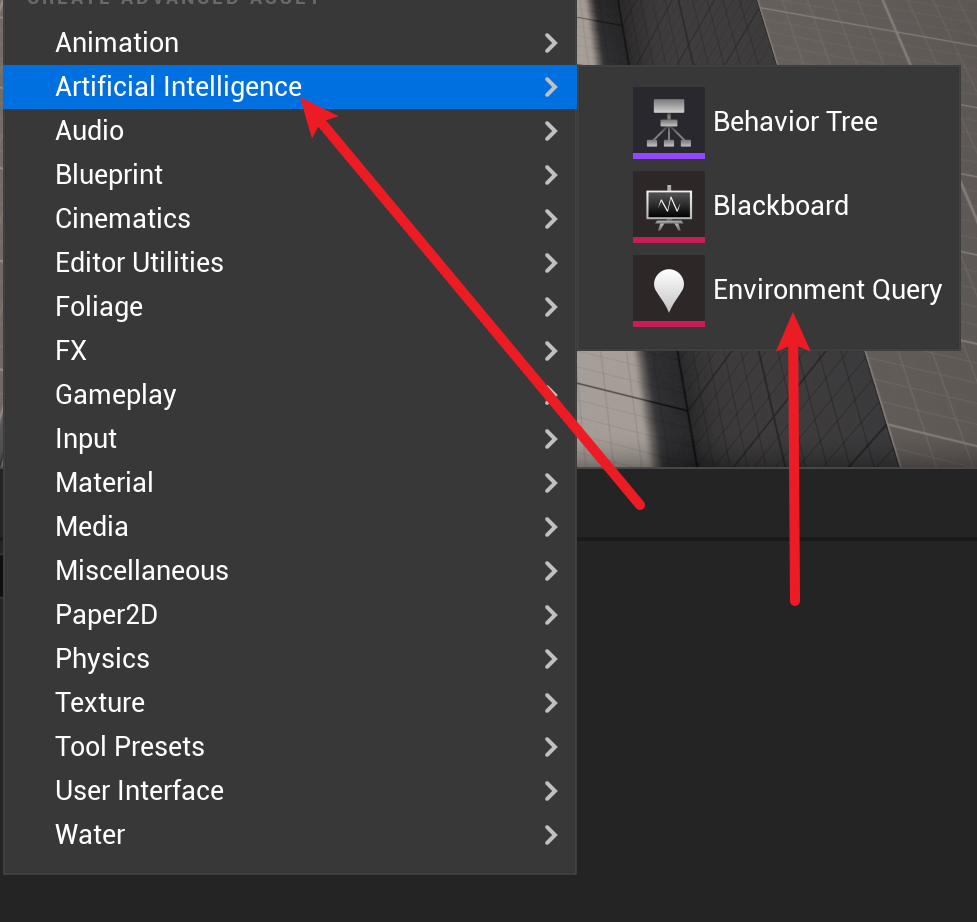
Task: Open the FX asset category
Action: [x=71, y=351]
